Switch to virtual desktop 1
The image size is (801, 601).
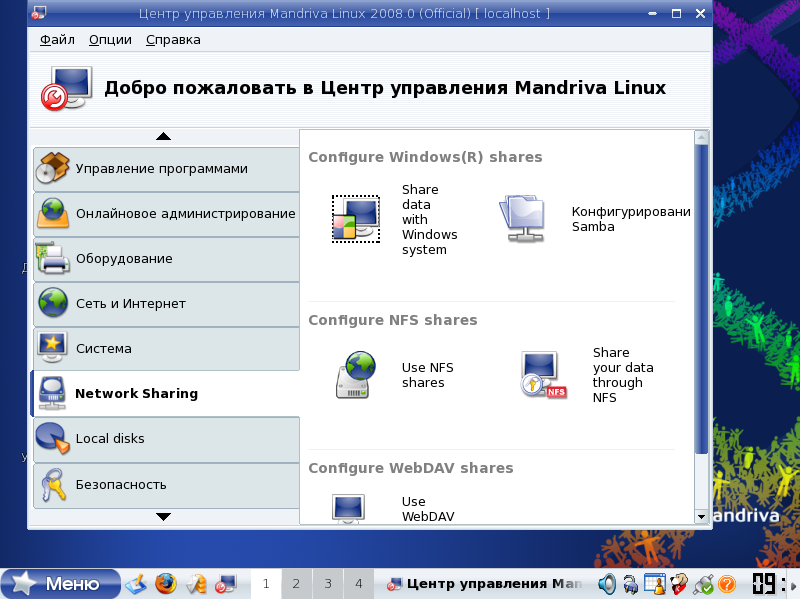266,584
